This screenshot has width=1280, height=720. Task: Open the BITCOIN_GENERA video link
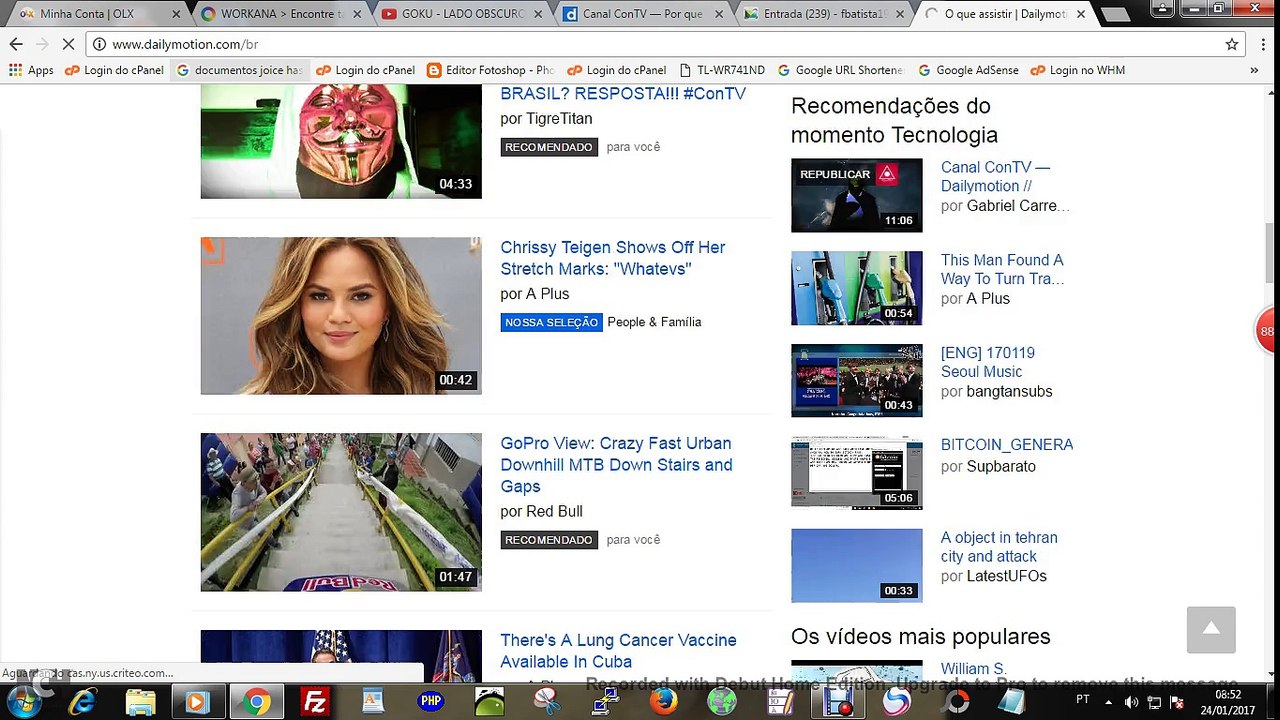tap(1007, 445)
